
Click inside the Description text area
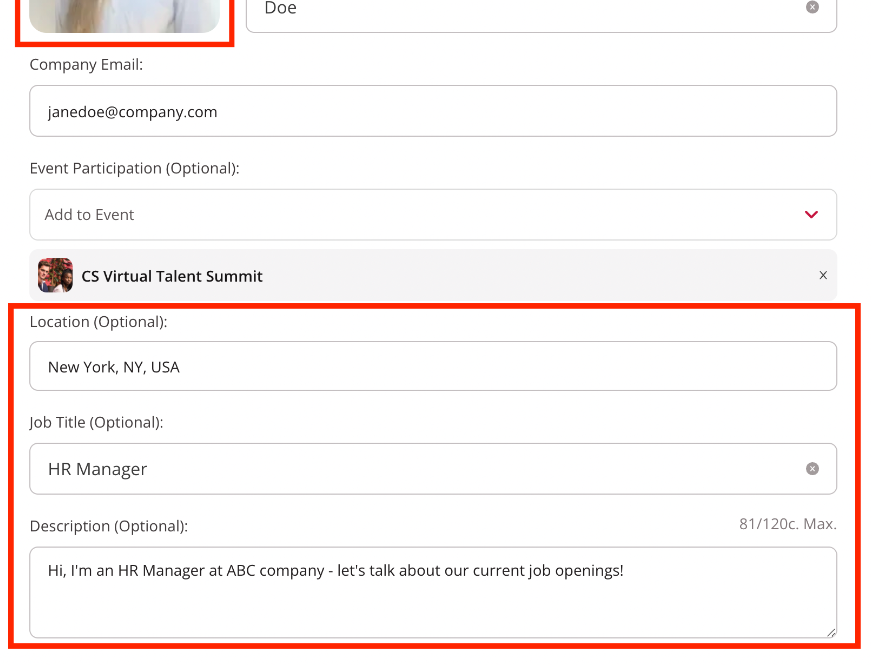[432, 600]
